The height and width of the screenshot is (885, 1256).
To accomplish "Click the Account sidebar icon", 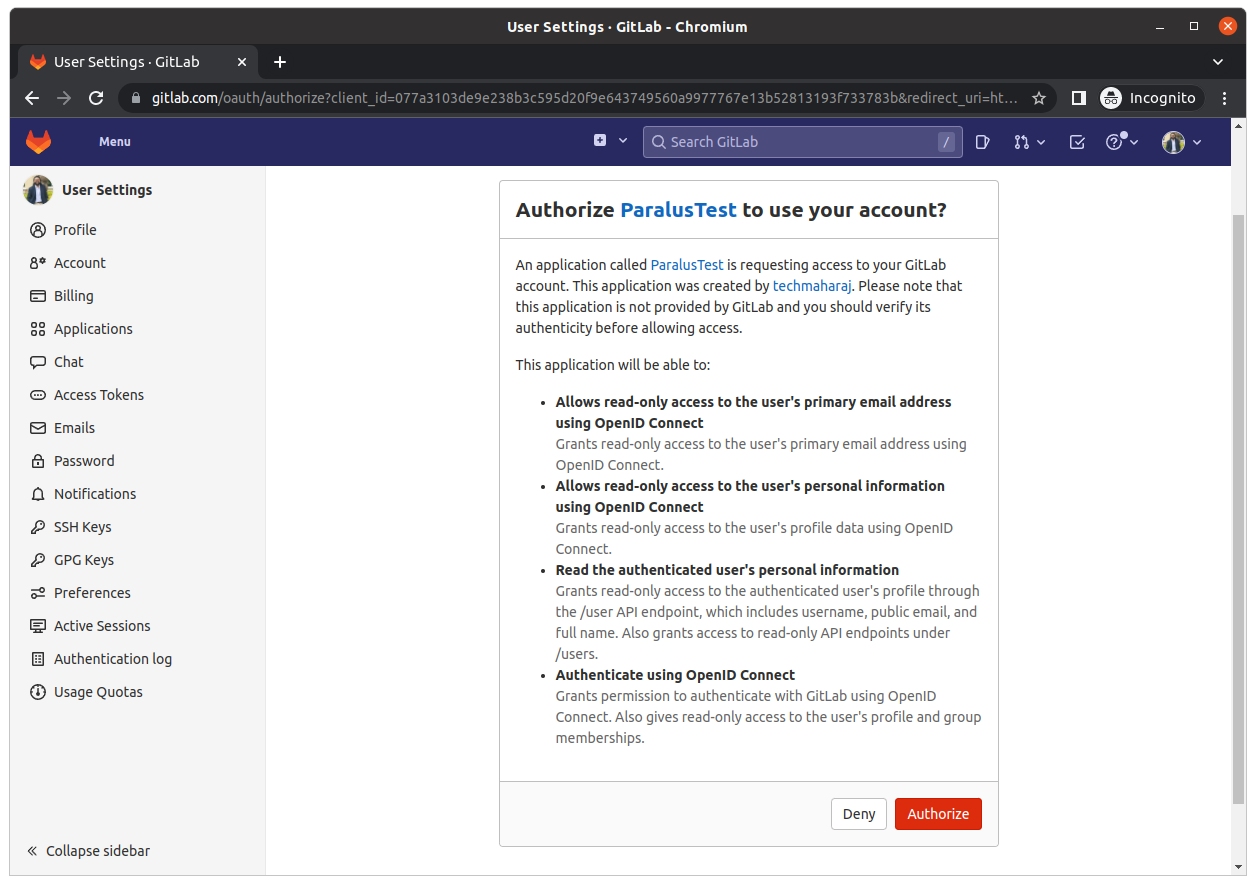I will (38, 263).
